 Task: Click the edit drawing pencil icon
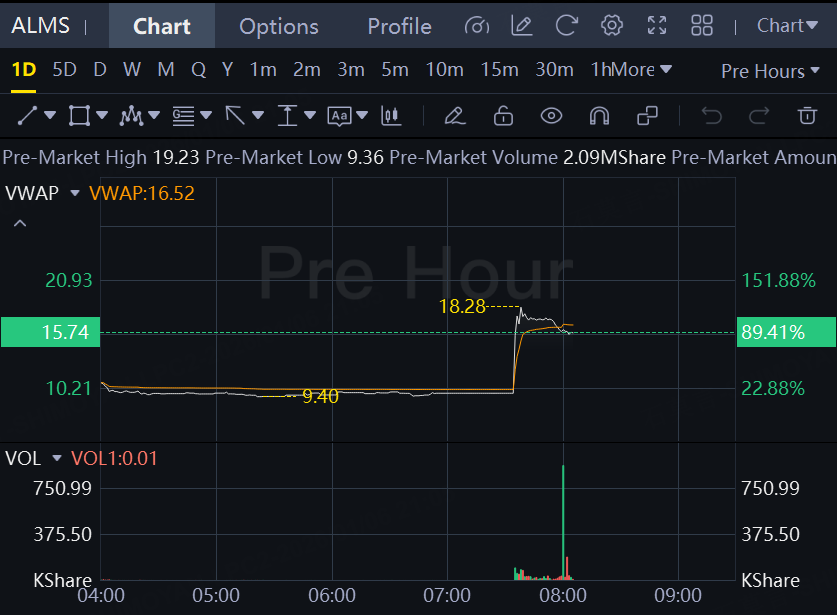point(522,26)
